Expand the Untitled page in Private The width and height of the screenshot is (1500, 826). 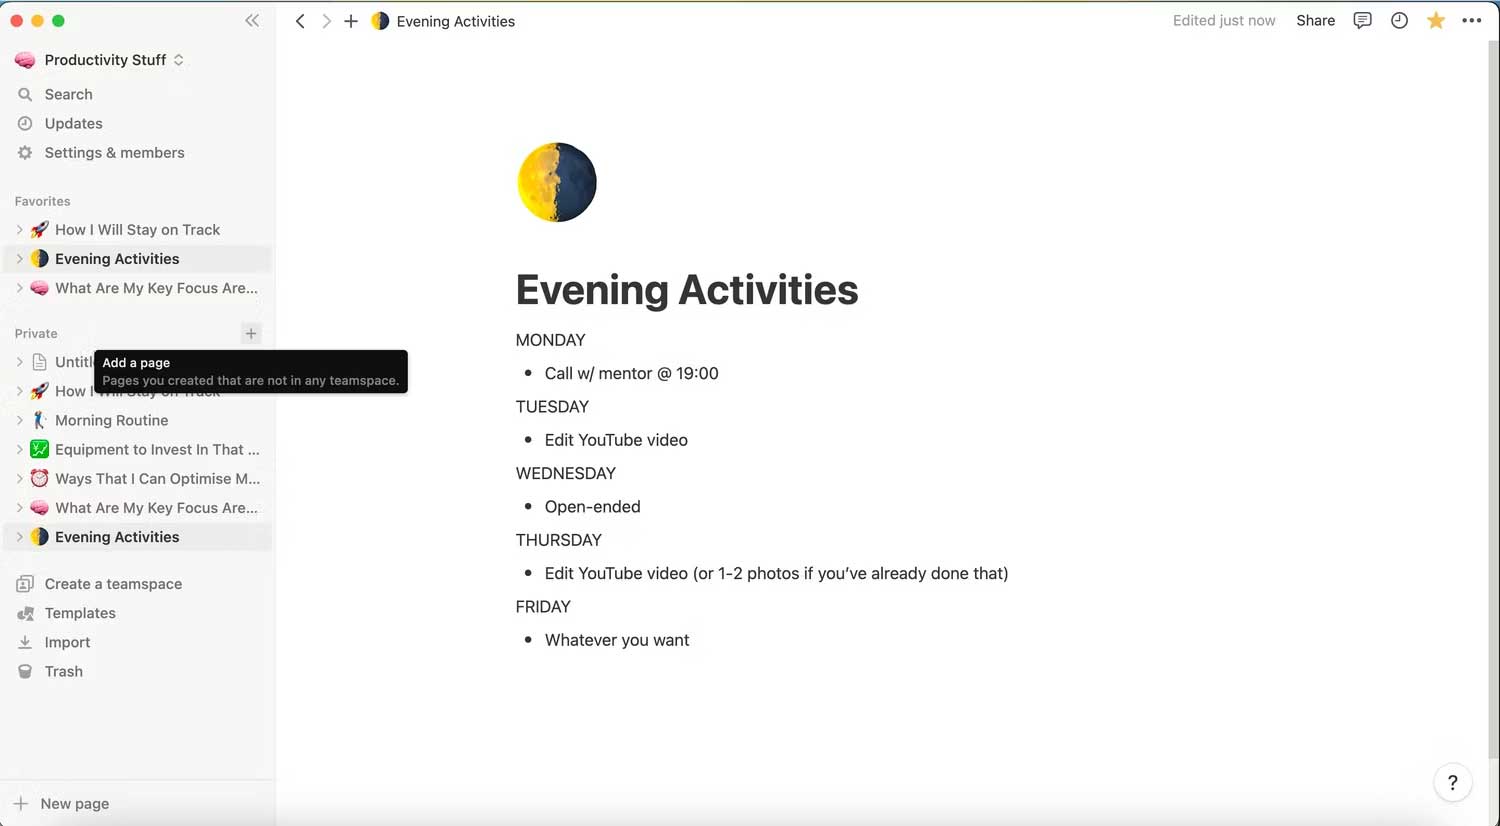tap(19, 361)
